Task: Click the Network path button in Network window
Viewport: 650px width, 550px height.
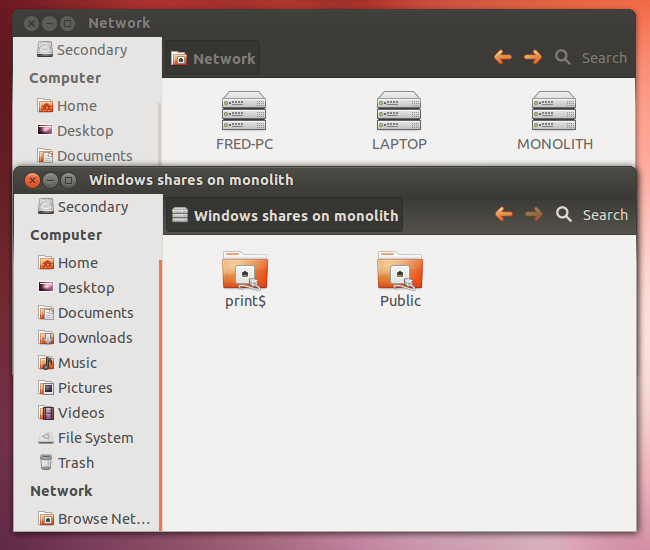Action: click(213, 58)
